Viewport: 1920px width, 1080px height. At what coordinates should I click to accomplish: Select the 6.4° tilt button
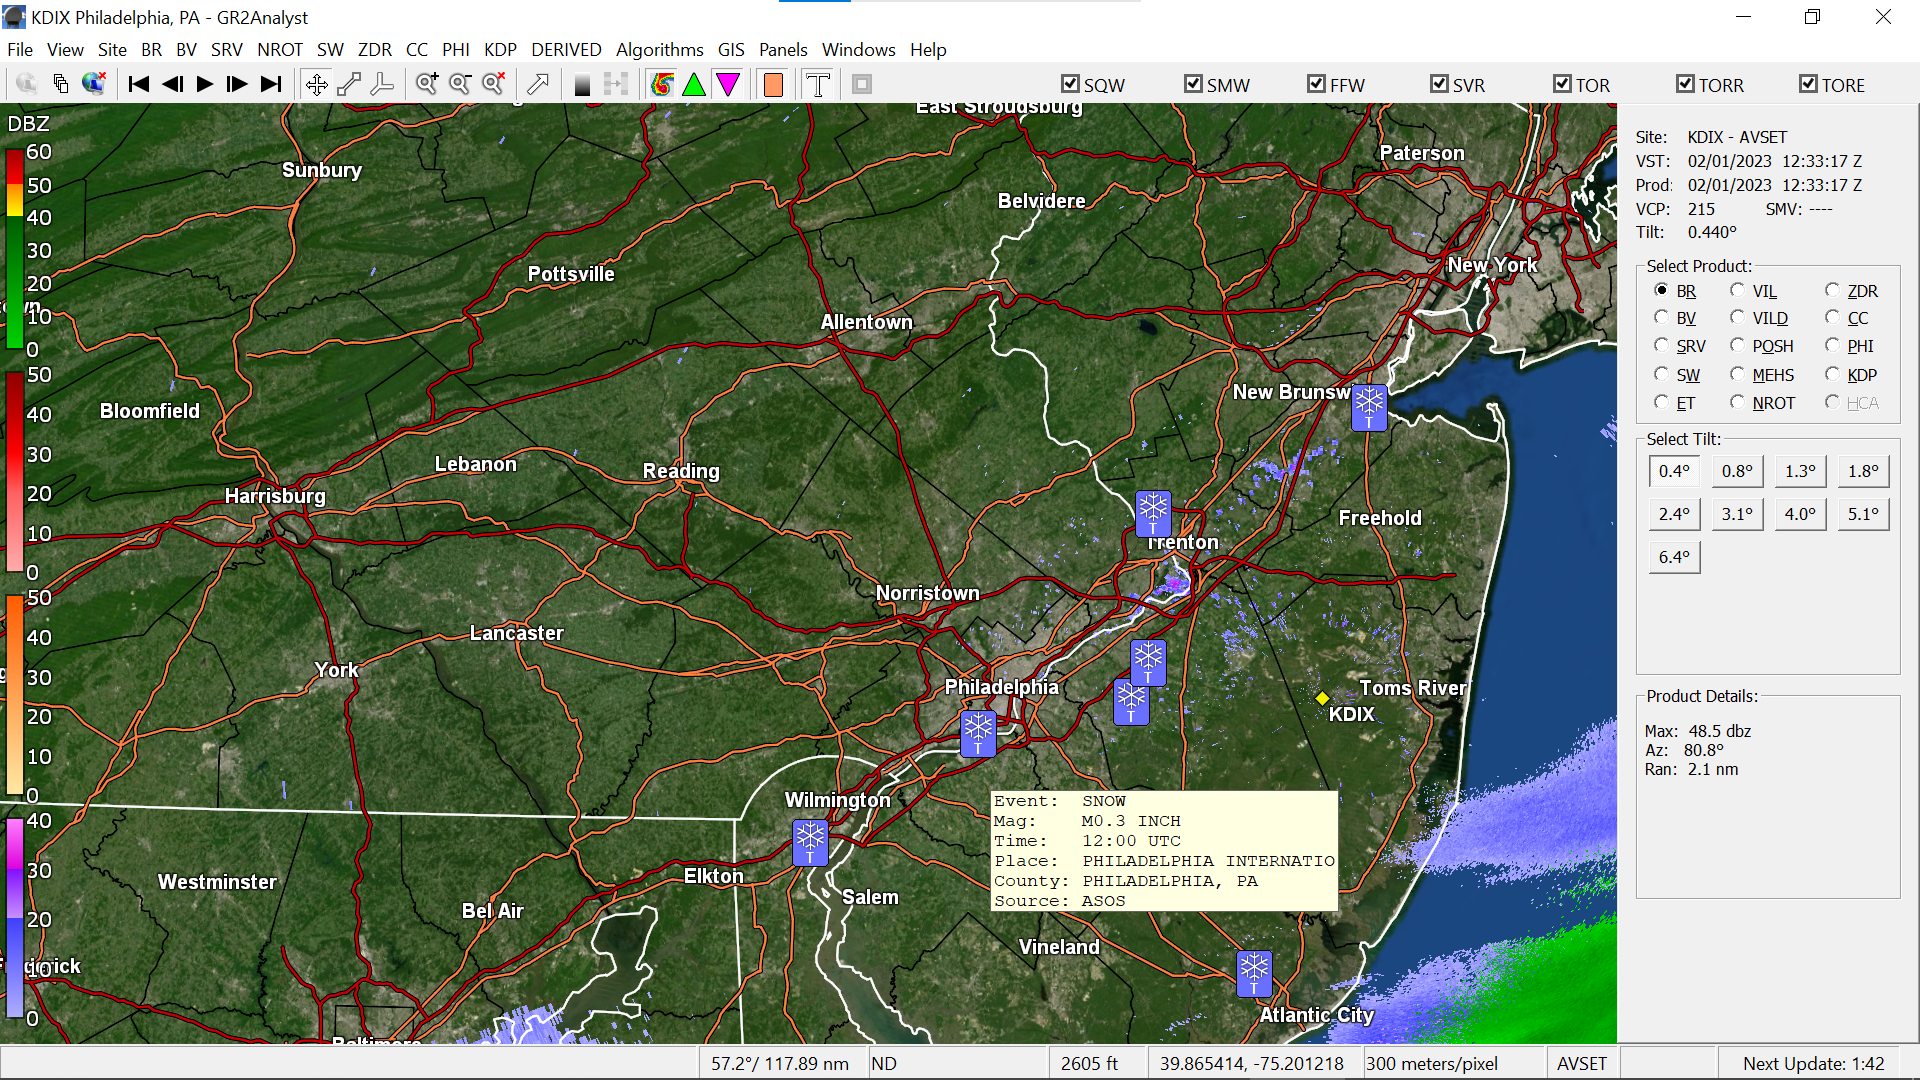[1674, 557]
